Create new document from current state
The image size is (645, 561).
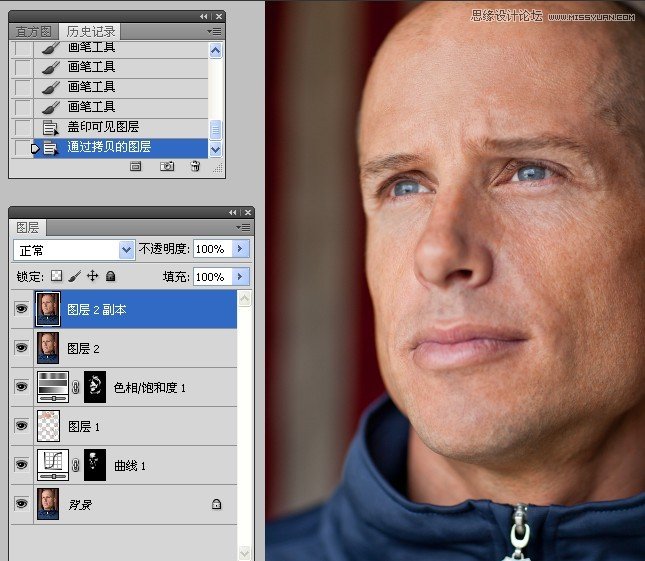pos(135,166)
